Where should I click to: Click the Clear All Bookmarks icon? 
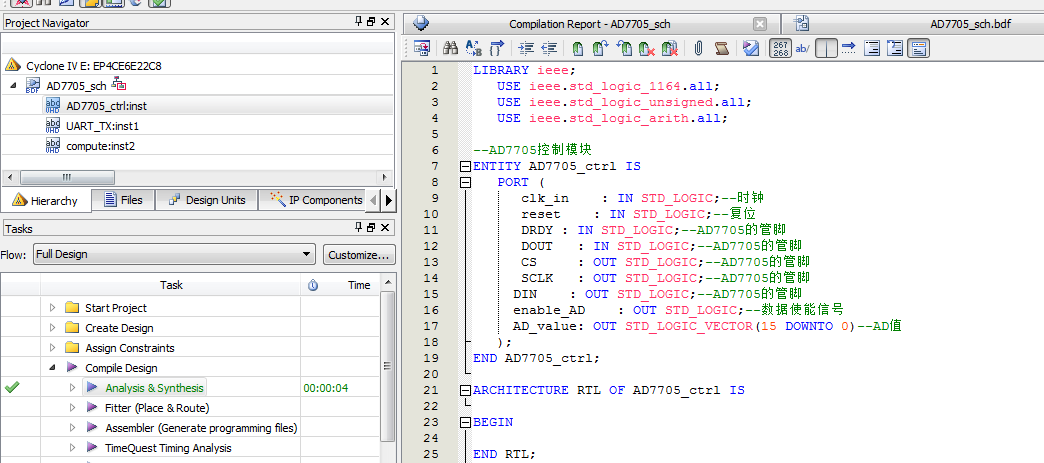click(x=670, y=47)
